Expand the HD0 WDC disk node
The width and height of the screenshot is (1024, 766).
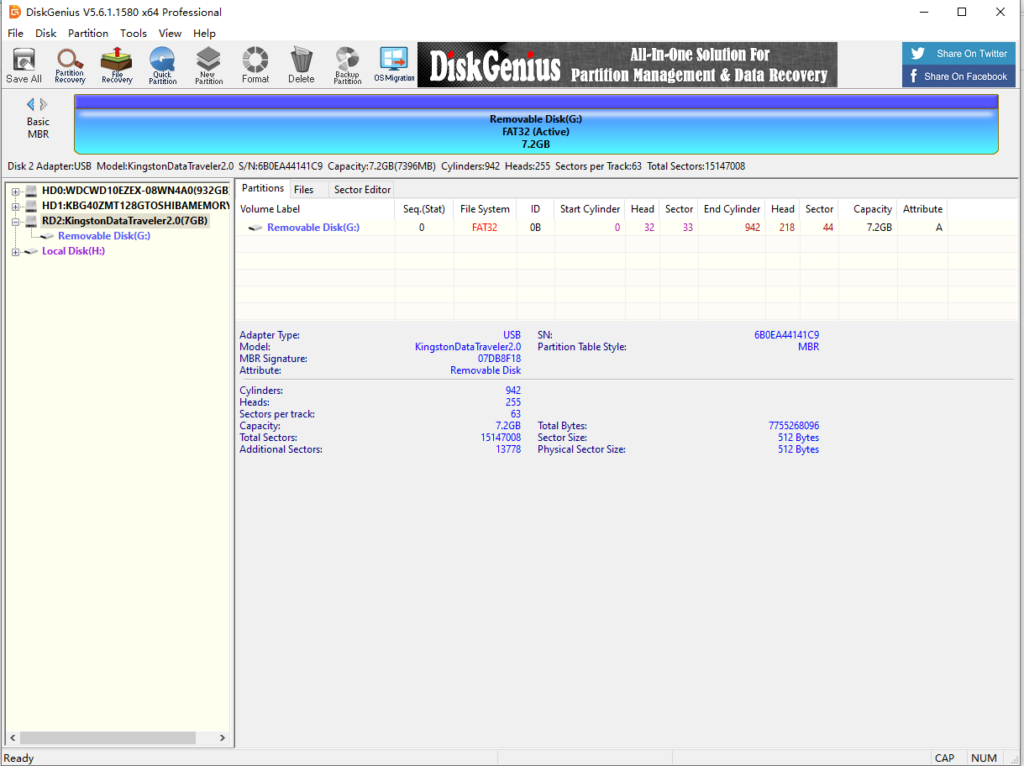[15, 191]
